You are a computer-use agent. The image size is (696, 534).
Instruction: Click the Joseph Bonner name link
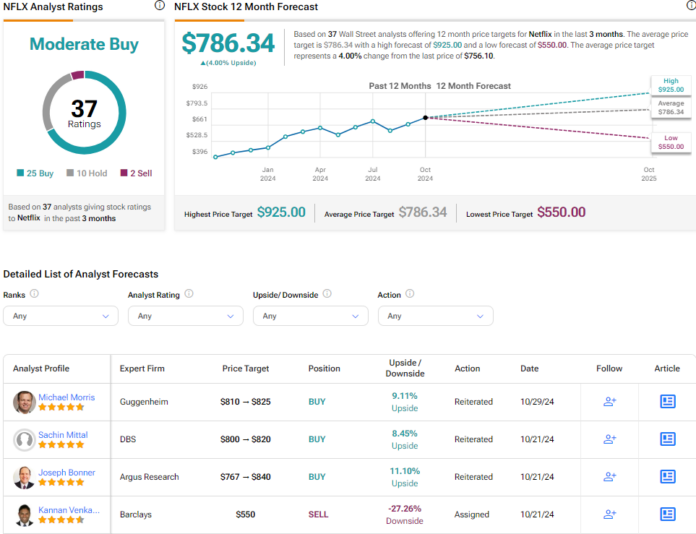68,472
